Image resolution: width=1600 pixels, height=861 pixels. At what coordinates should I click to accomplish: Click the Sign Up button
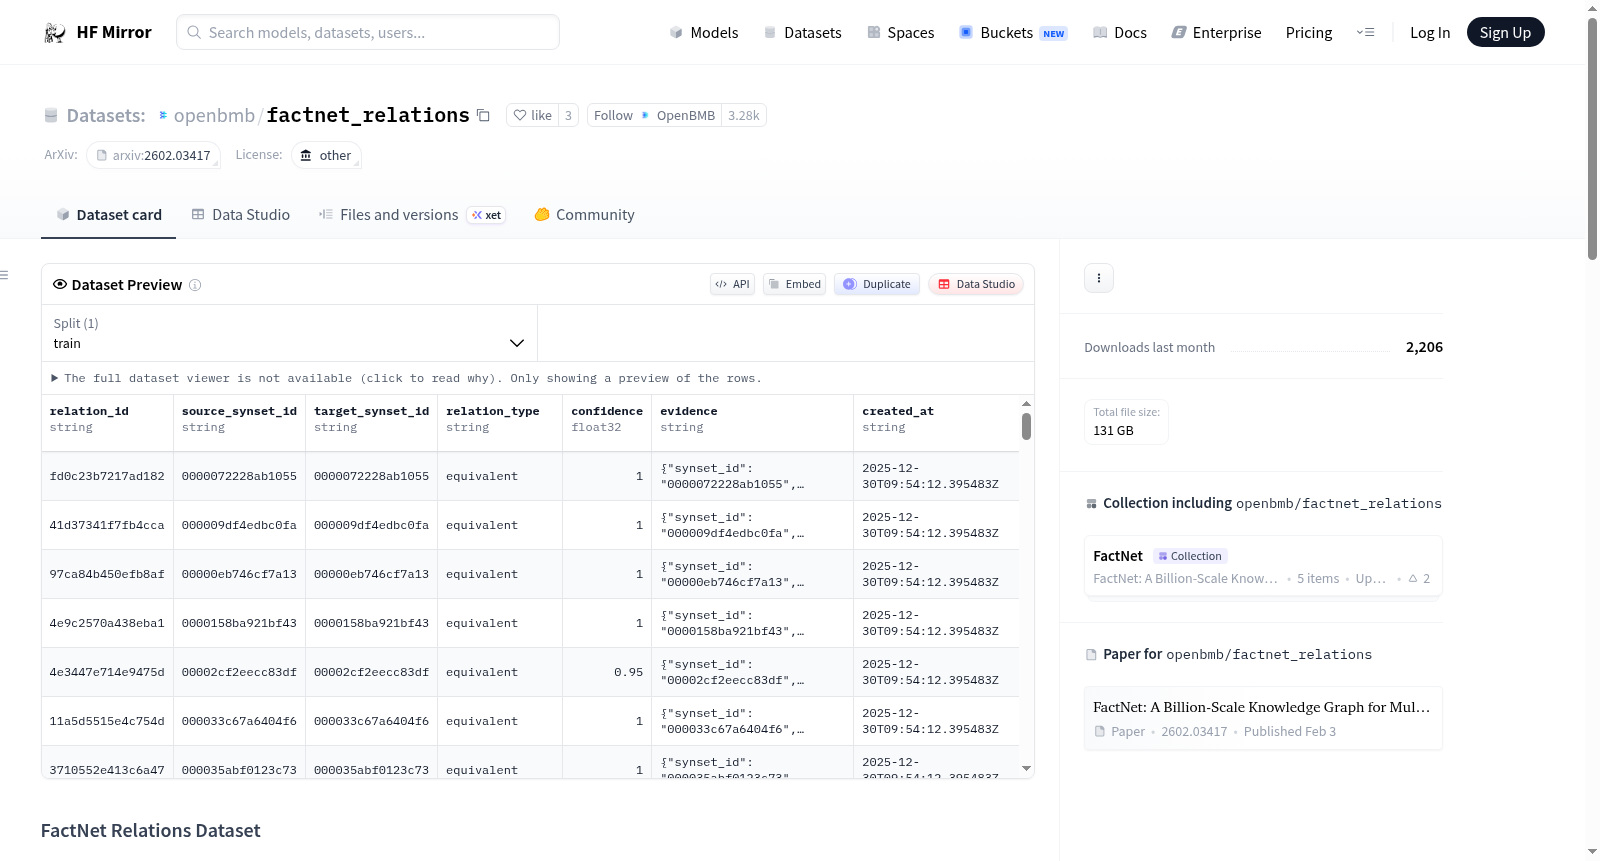(x=1505, y=33)
